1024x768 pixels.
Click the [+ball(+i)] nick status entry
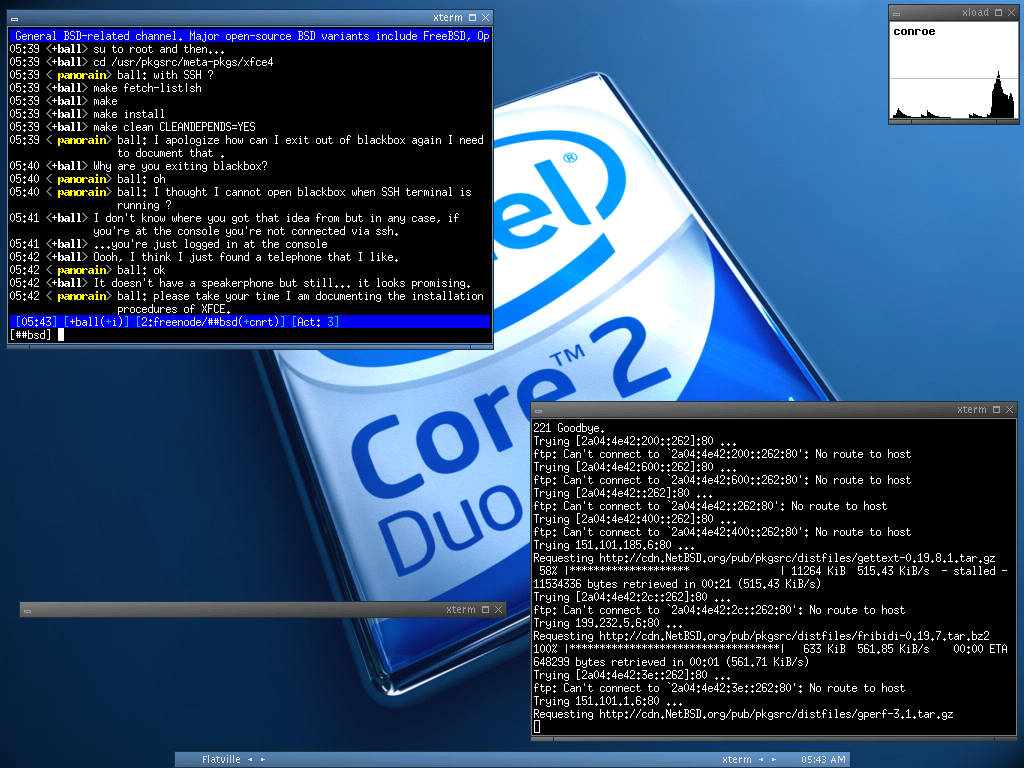click(x=97, y=321)
